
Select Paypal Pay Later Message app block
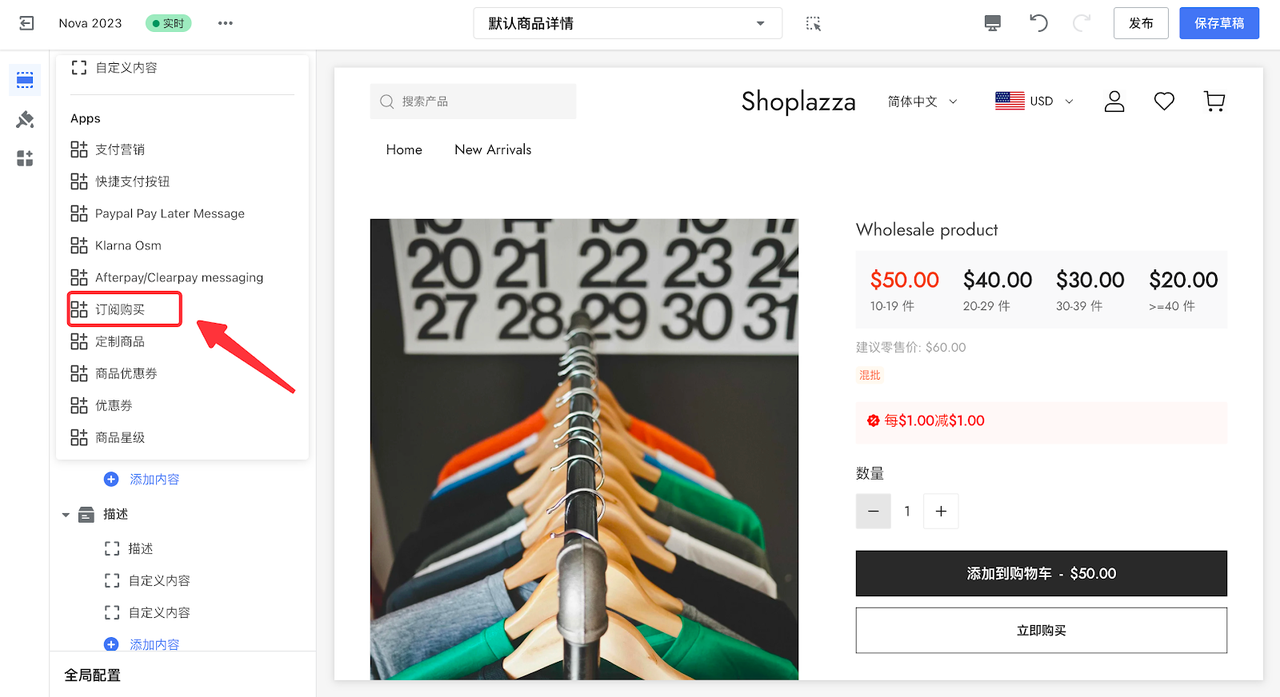(x=169, y=214)
